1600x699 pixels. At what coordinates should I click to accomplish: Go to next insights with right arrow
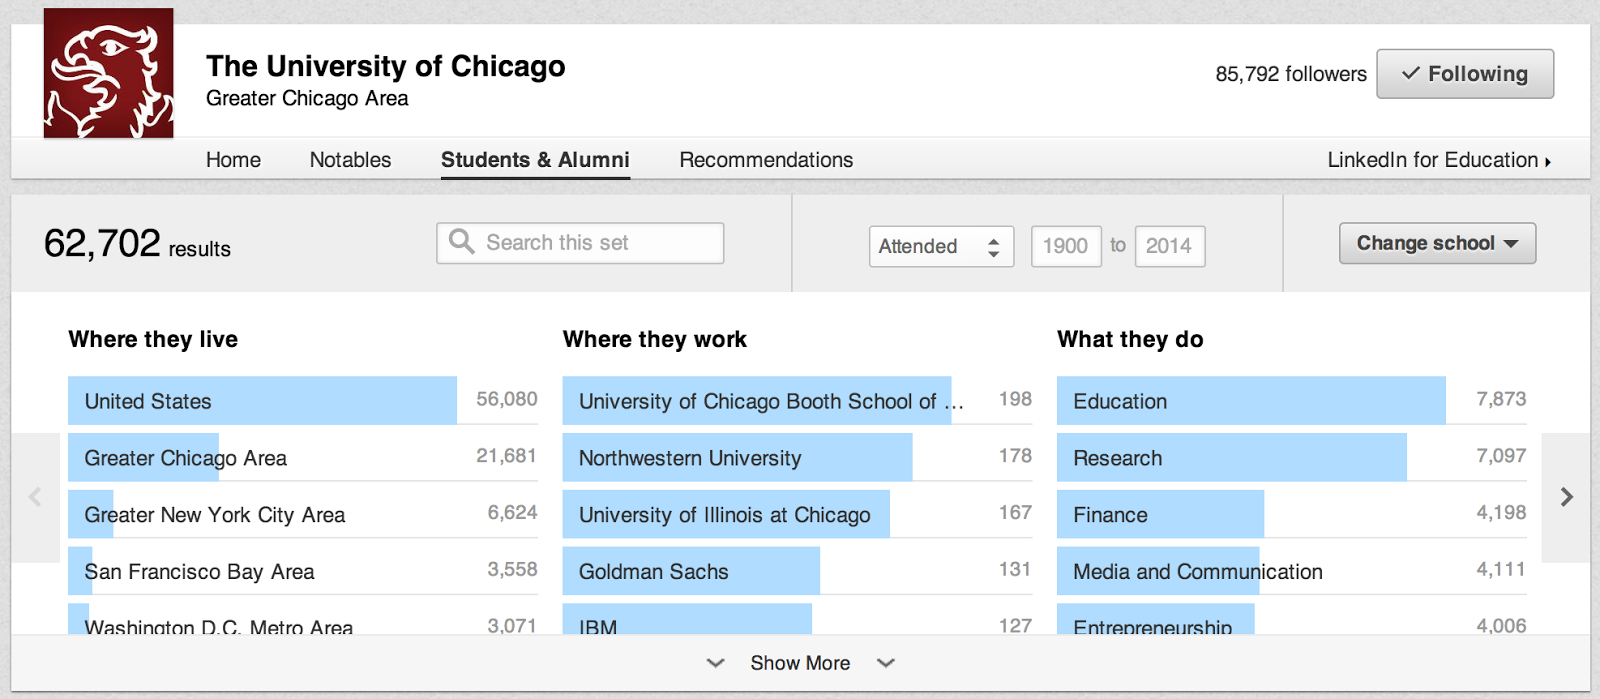coord(1566,497)
